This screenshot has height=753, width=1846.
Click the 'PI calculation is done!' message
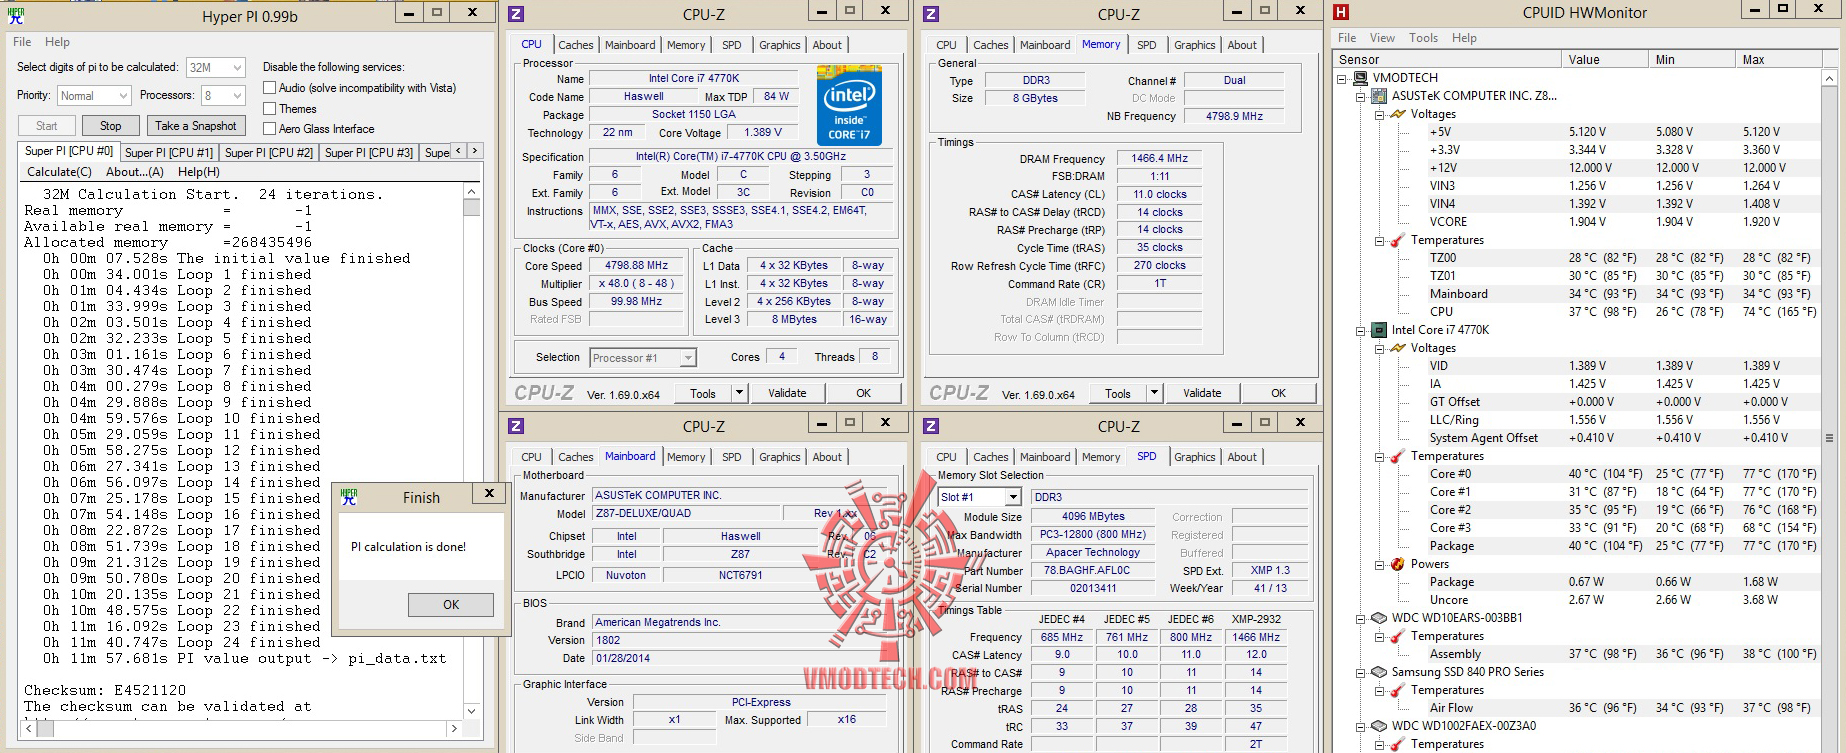click(408, 547)
